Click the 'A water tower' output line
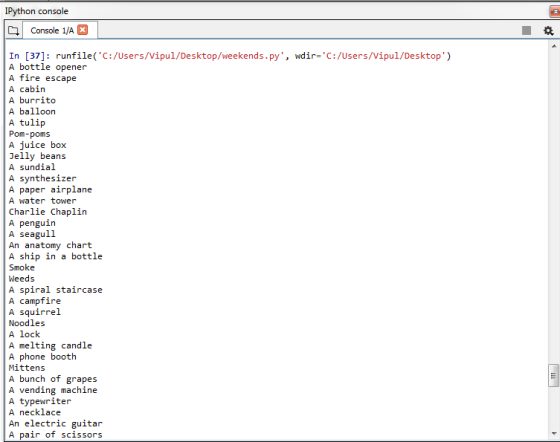 pyautogui.click(x=42, y=201)
